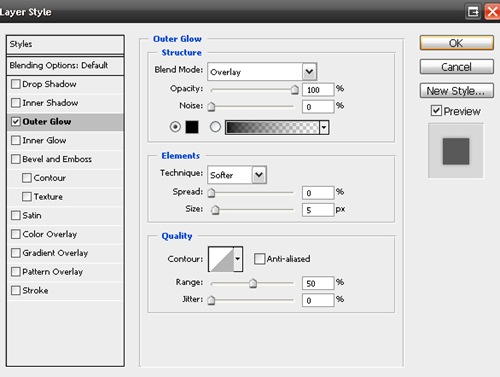Screen dimensions: 500x377
Task: Select the Outer Glow style row
Action: (x=65, y=122)
